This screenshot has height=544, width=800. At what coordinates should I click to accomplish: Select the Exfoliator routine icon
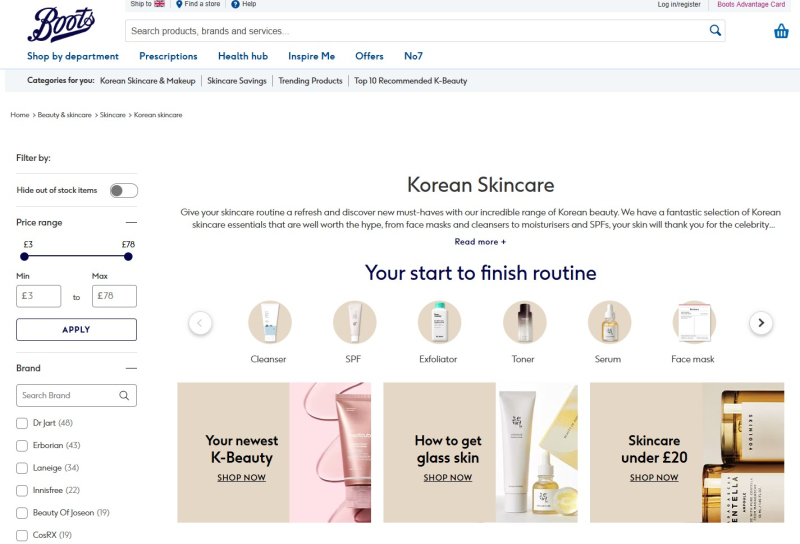[439, 322]
